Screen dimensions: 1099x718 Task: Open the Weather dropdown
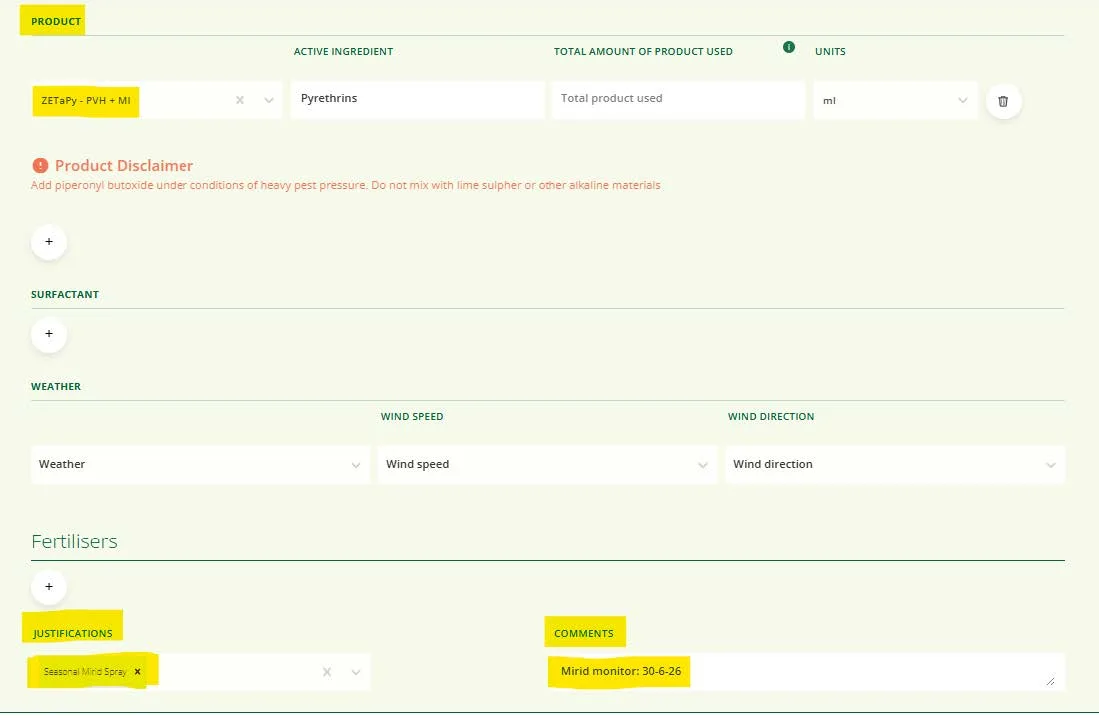[200, 464]
